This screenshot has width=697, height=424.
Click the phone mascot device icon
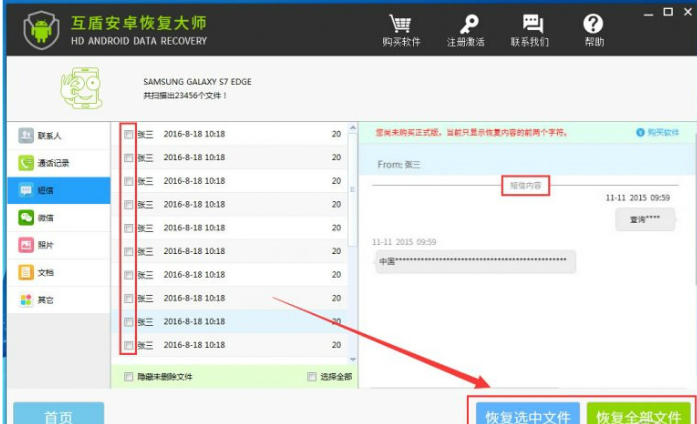pyautogui.click(x=82, y=88)
